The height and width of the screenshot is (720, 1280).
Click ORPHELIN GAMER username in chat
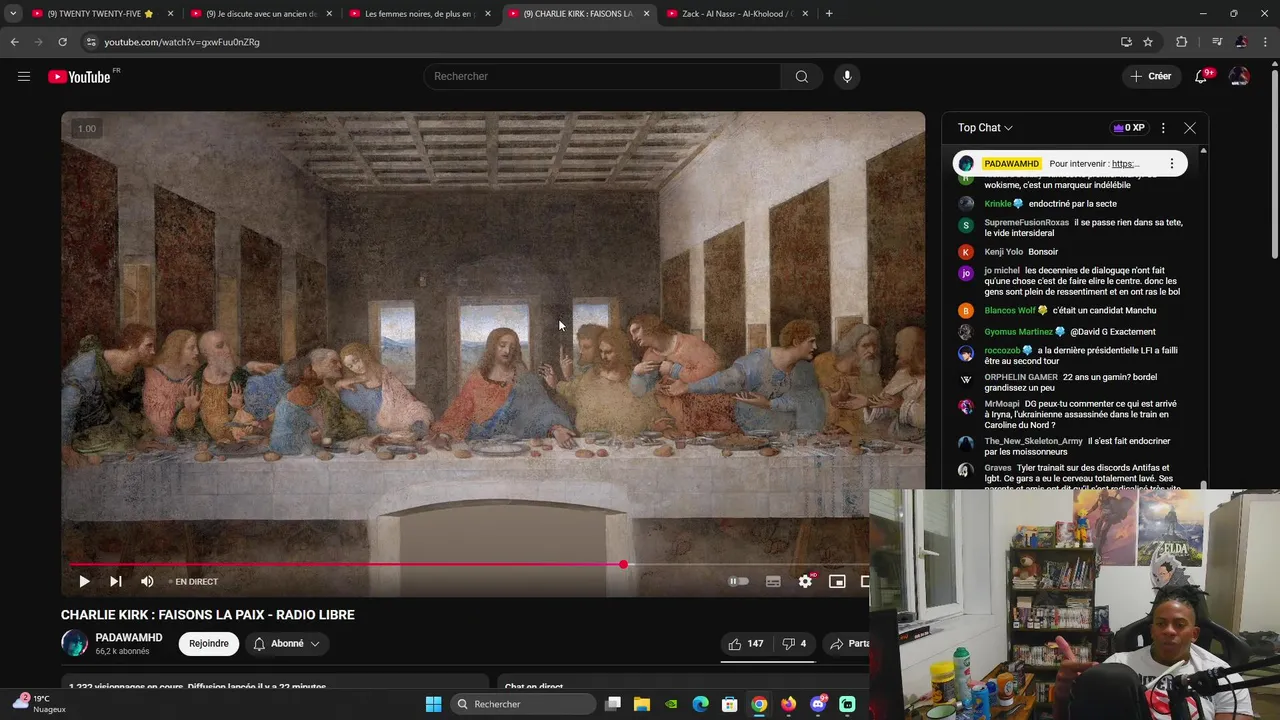coord(1021,377)
